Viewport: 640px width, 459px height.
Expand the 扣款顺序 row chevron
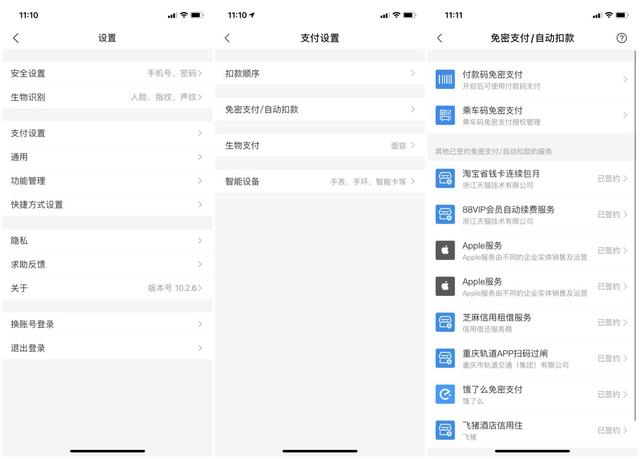coord(412,73)
